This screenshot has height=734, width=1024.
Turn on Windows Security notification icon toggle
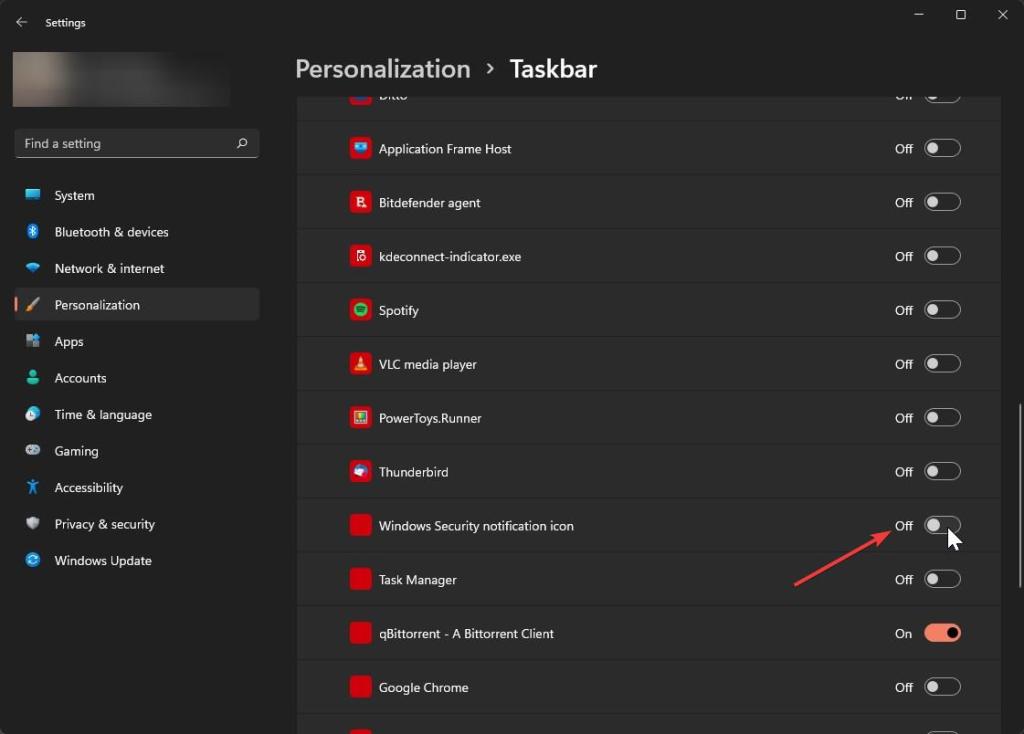(x=942, y=525)
